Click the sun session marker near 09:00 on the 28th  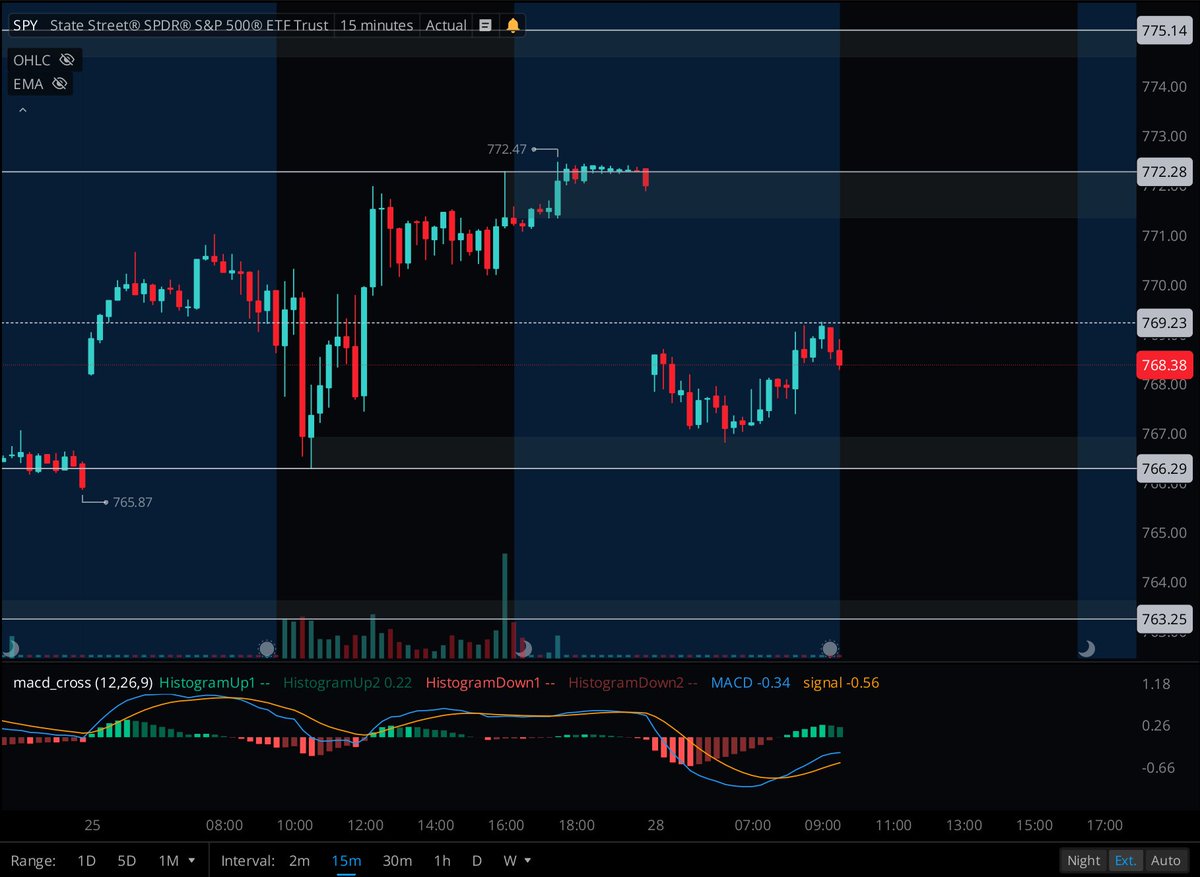(x=829, y=649)
